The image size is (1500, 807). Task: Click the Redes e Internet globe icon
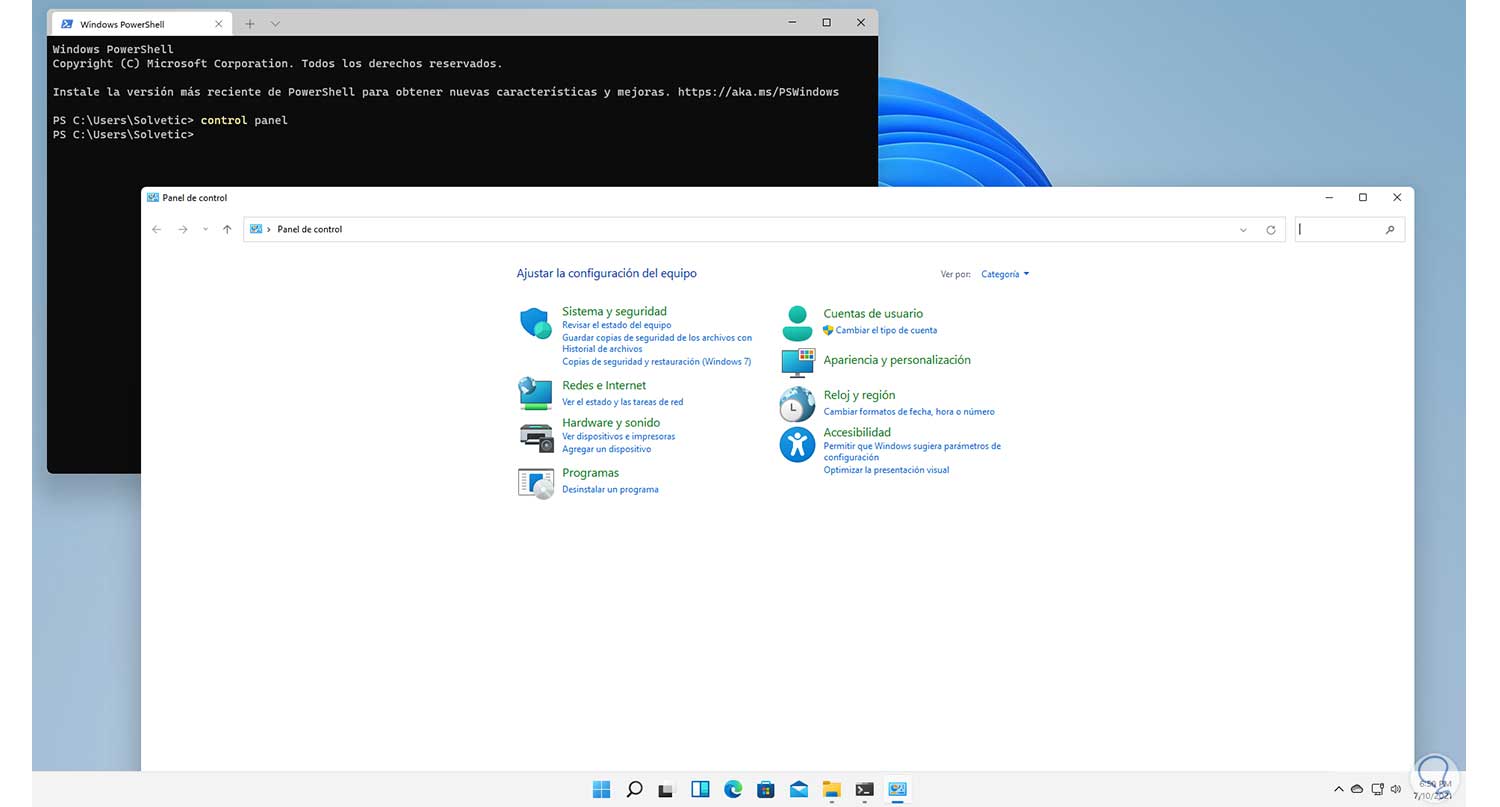pyautogui.click(x=536, y=393)
